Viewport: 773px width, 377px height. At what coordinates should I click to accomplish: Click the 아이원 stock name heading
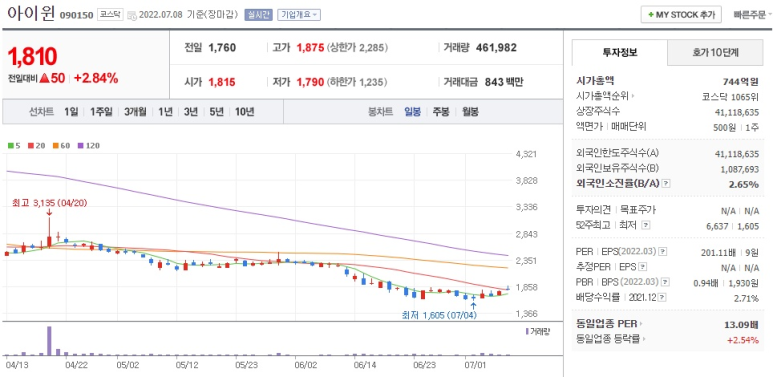[32, 13]
